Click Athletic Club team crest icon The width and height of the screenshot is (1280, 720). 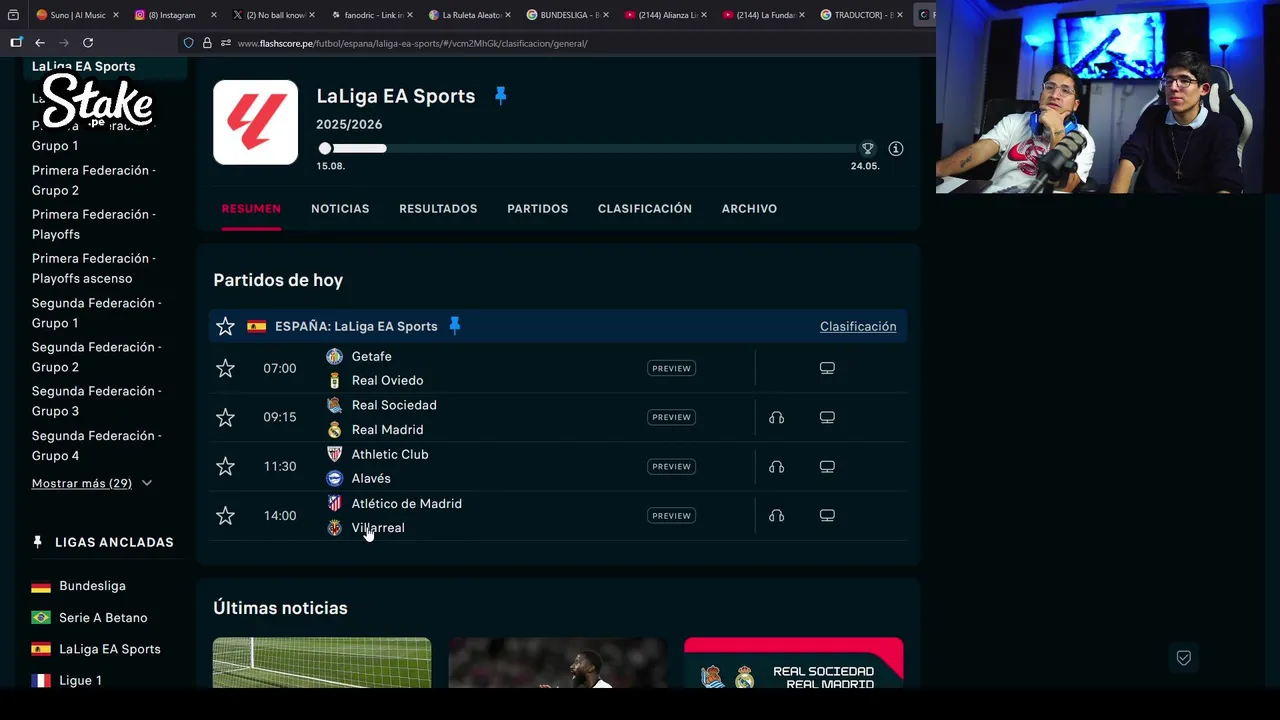coord(334,454)
